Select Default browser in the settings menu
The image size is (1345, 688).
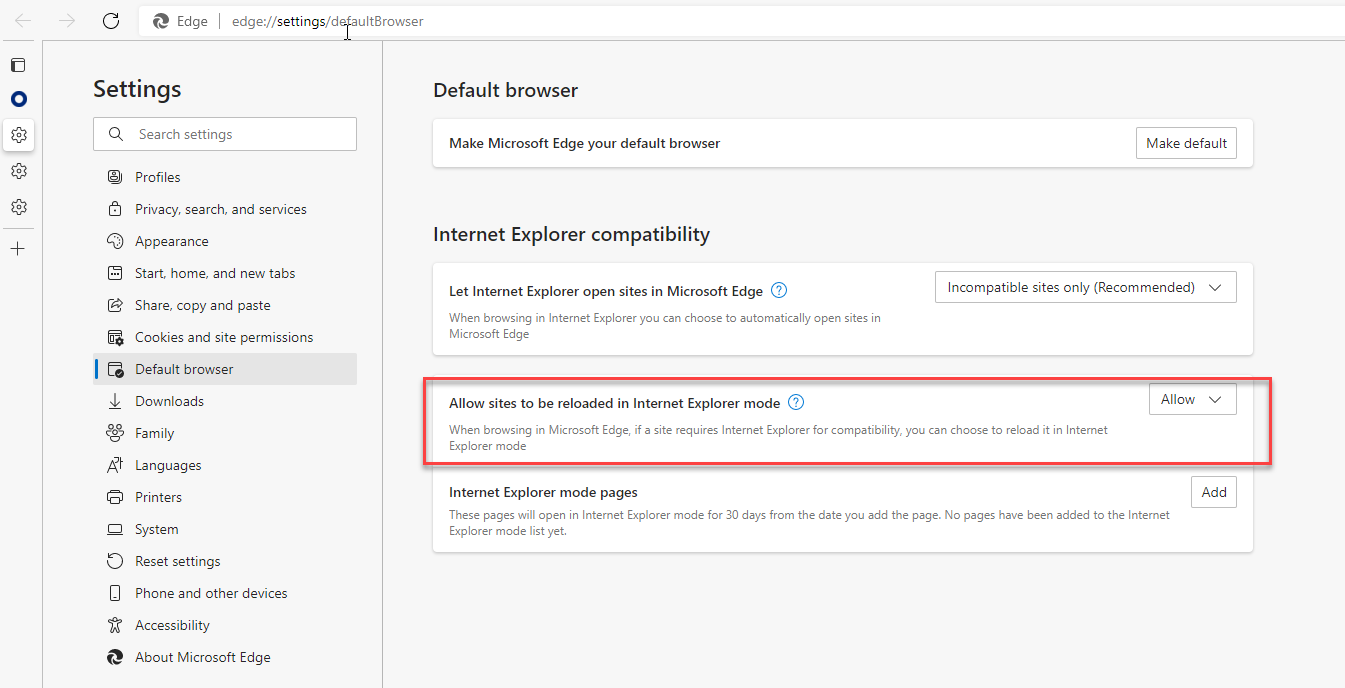[225, 369]
